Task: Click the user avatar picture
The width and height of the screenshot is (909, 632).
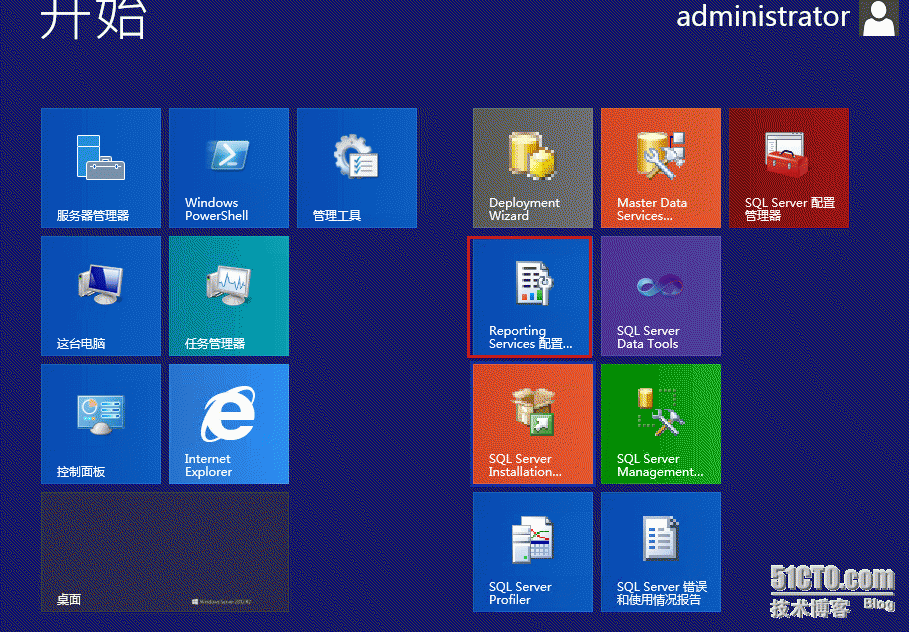Action: click(879, 18)
